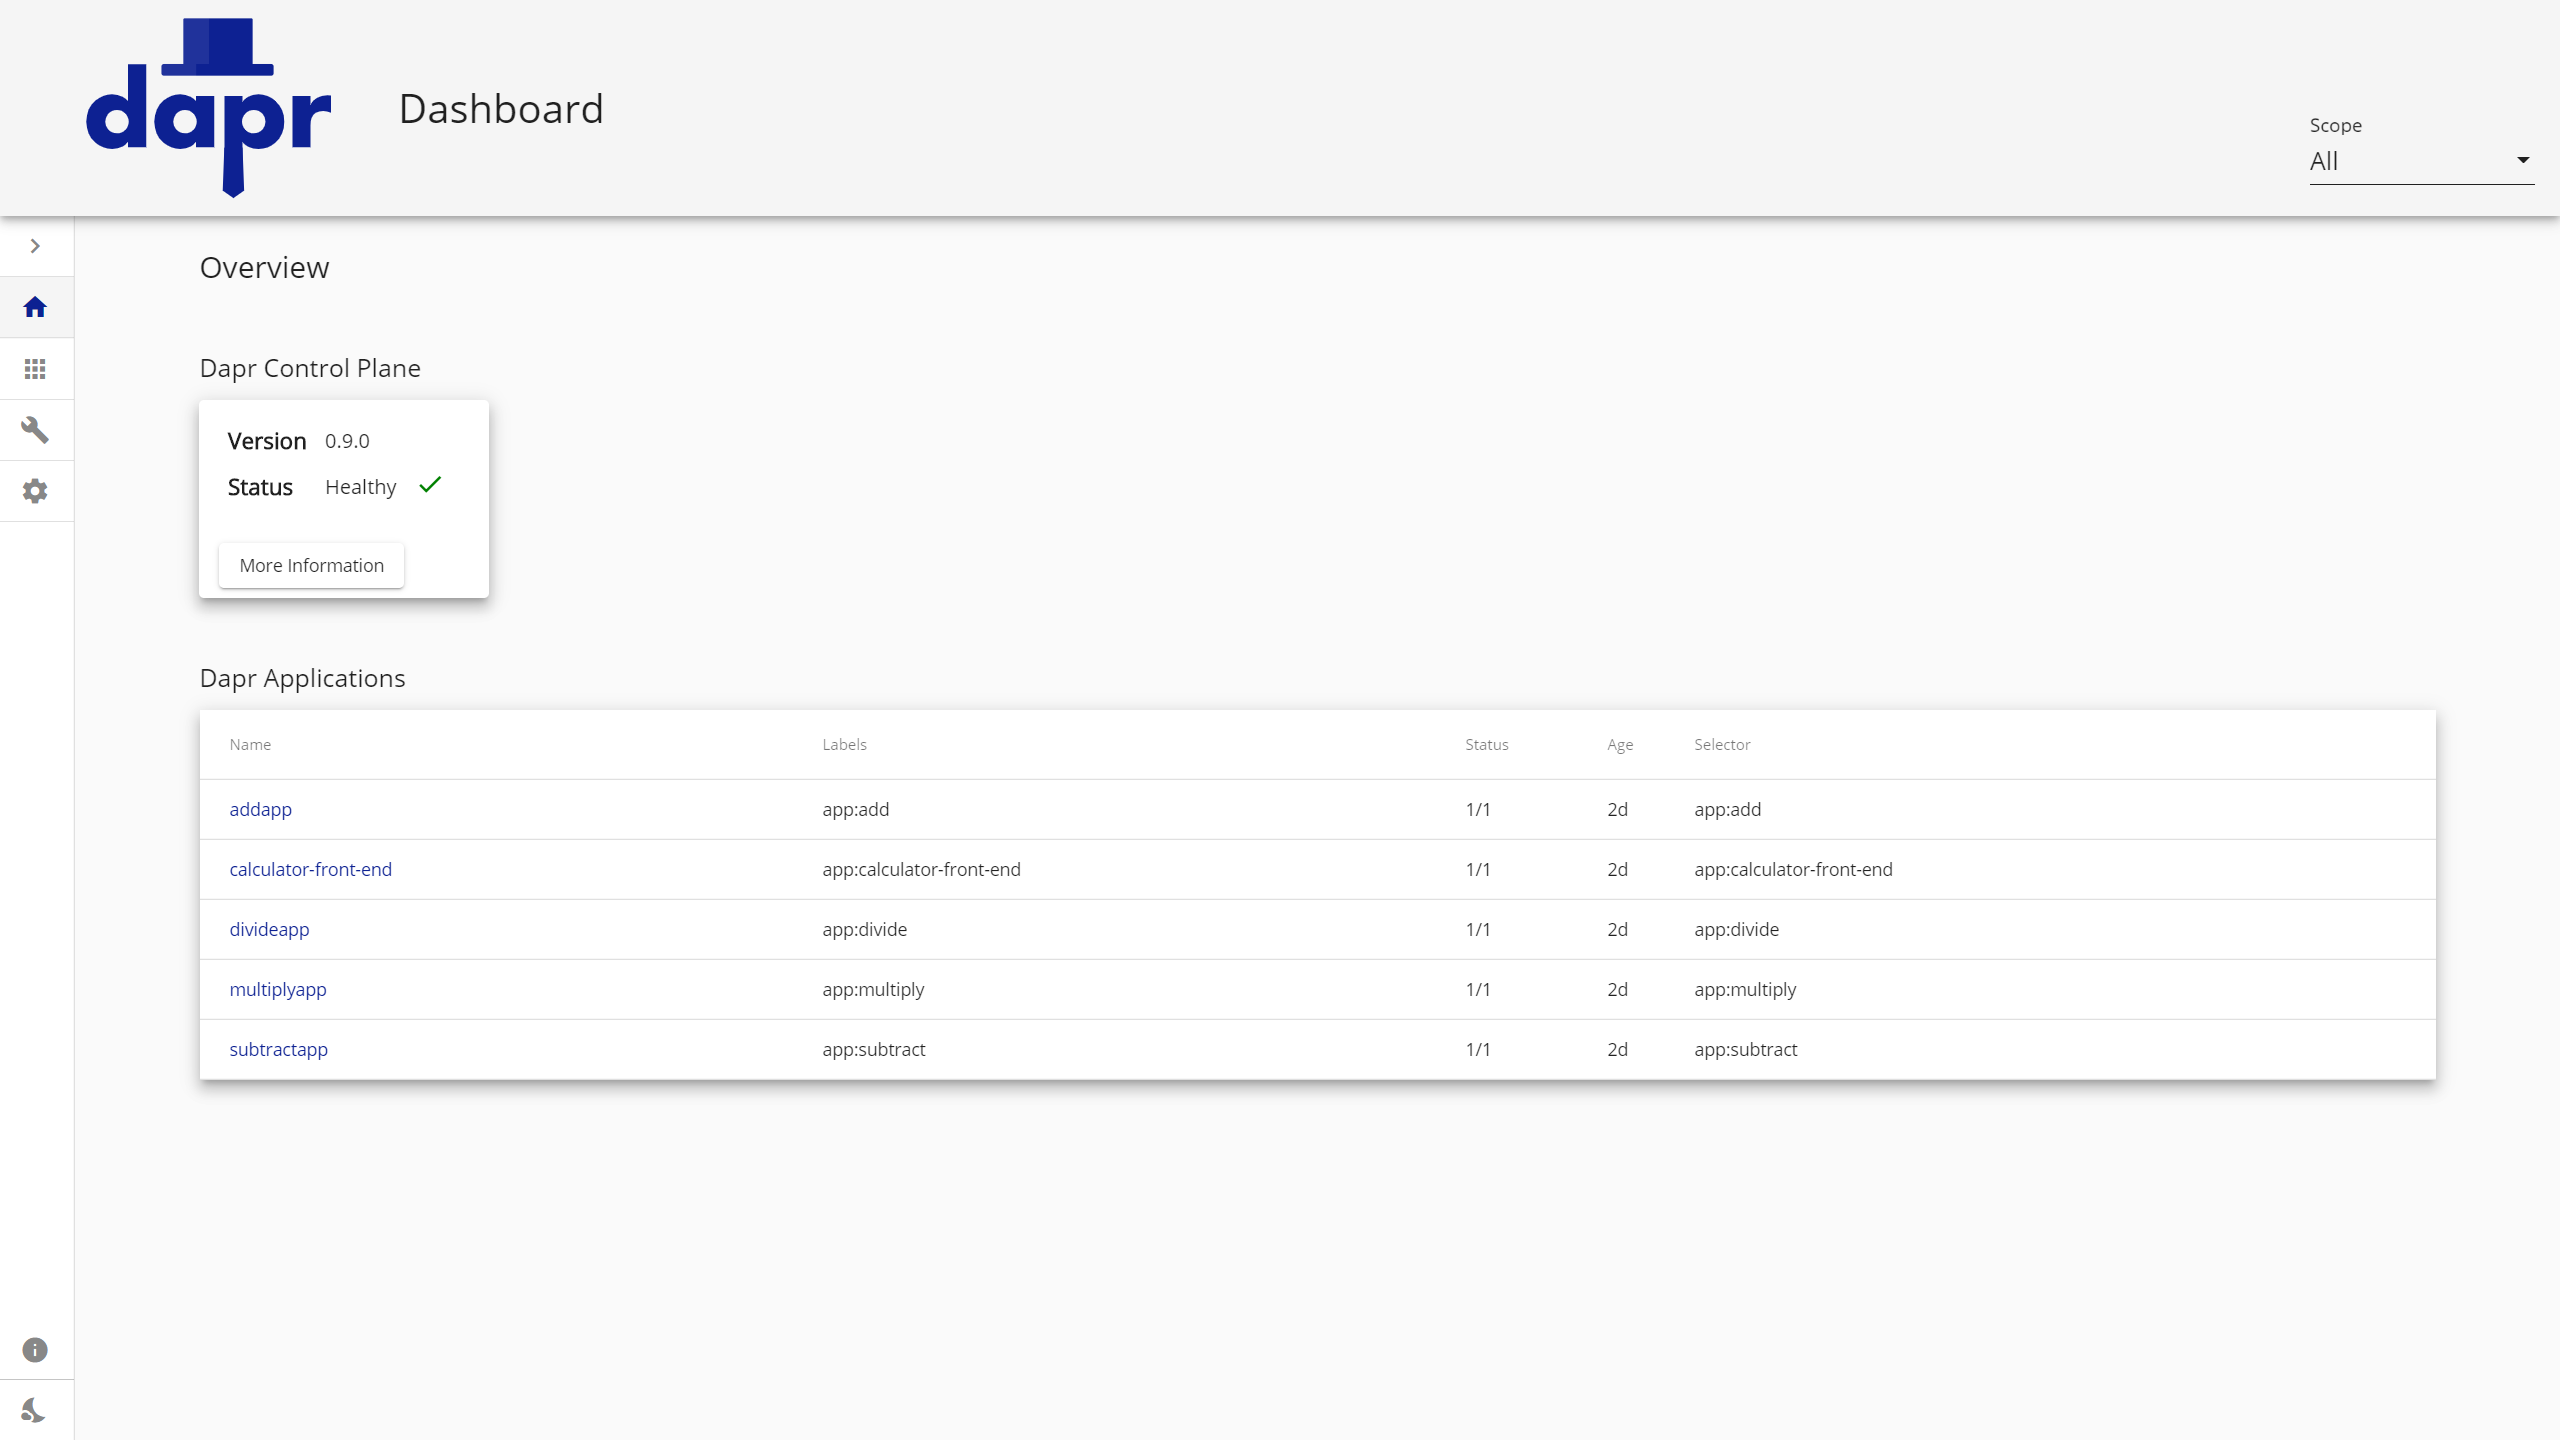The image size is (2560, 1440).
Task: Open the Scope dropdown
Action: [2410, 161]
